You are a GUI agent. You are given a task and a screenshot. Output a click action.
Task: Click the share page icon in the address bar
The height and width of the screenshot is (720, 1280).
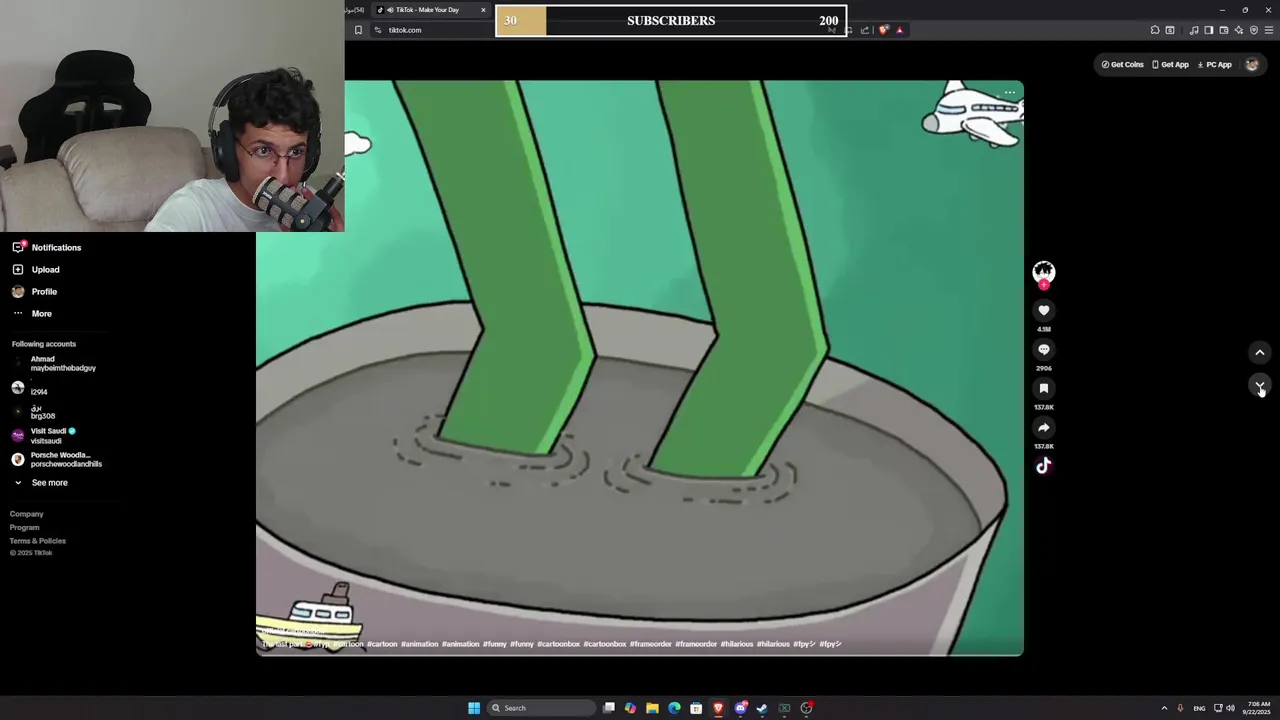click(x=865, y=30)
